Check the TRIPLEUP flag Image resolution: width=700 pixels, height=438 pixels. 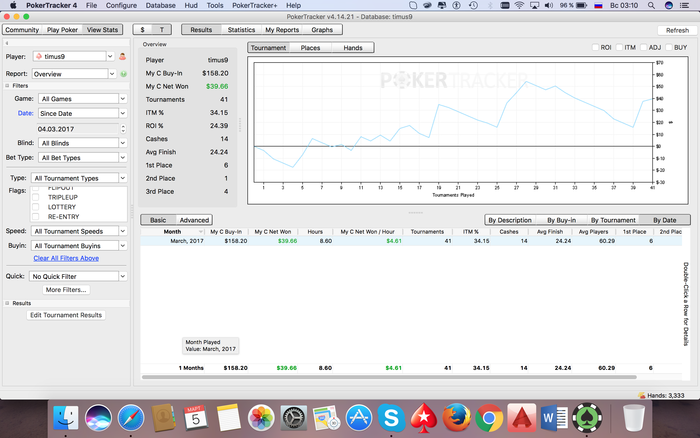pyautogui.click(x=36, y=197)
